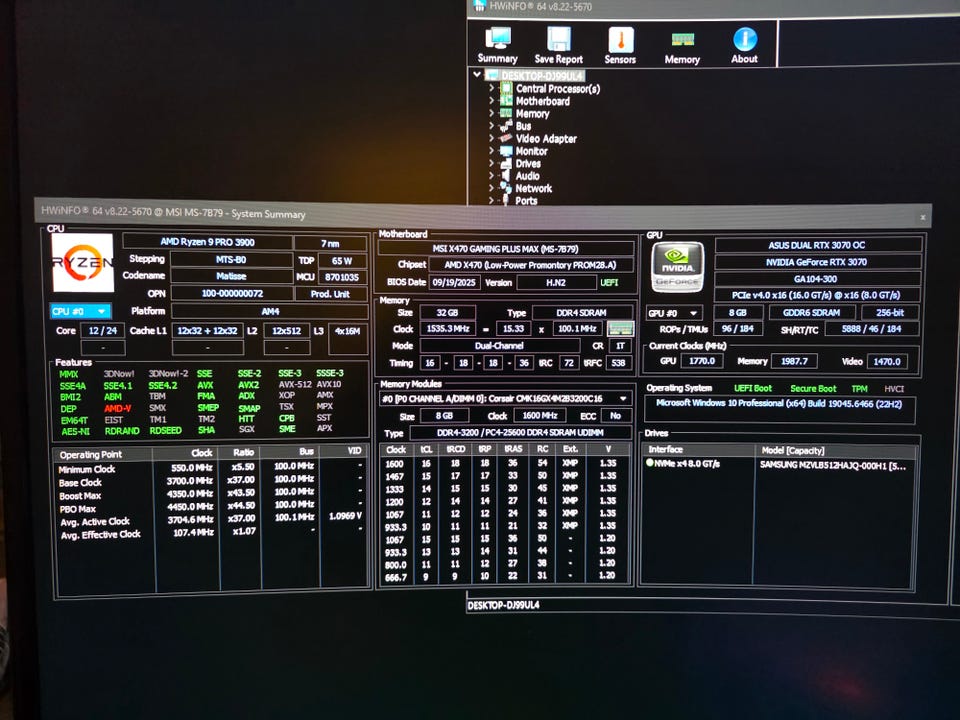Click the Motherboard tree node icon

(506, 100)
